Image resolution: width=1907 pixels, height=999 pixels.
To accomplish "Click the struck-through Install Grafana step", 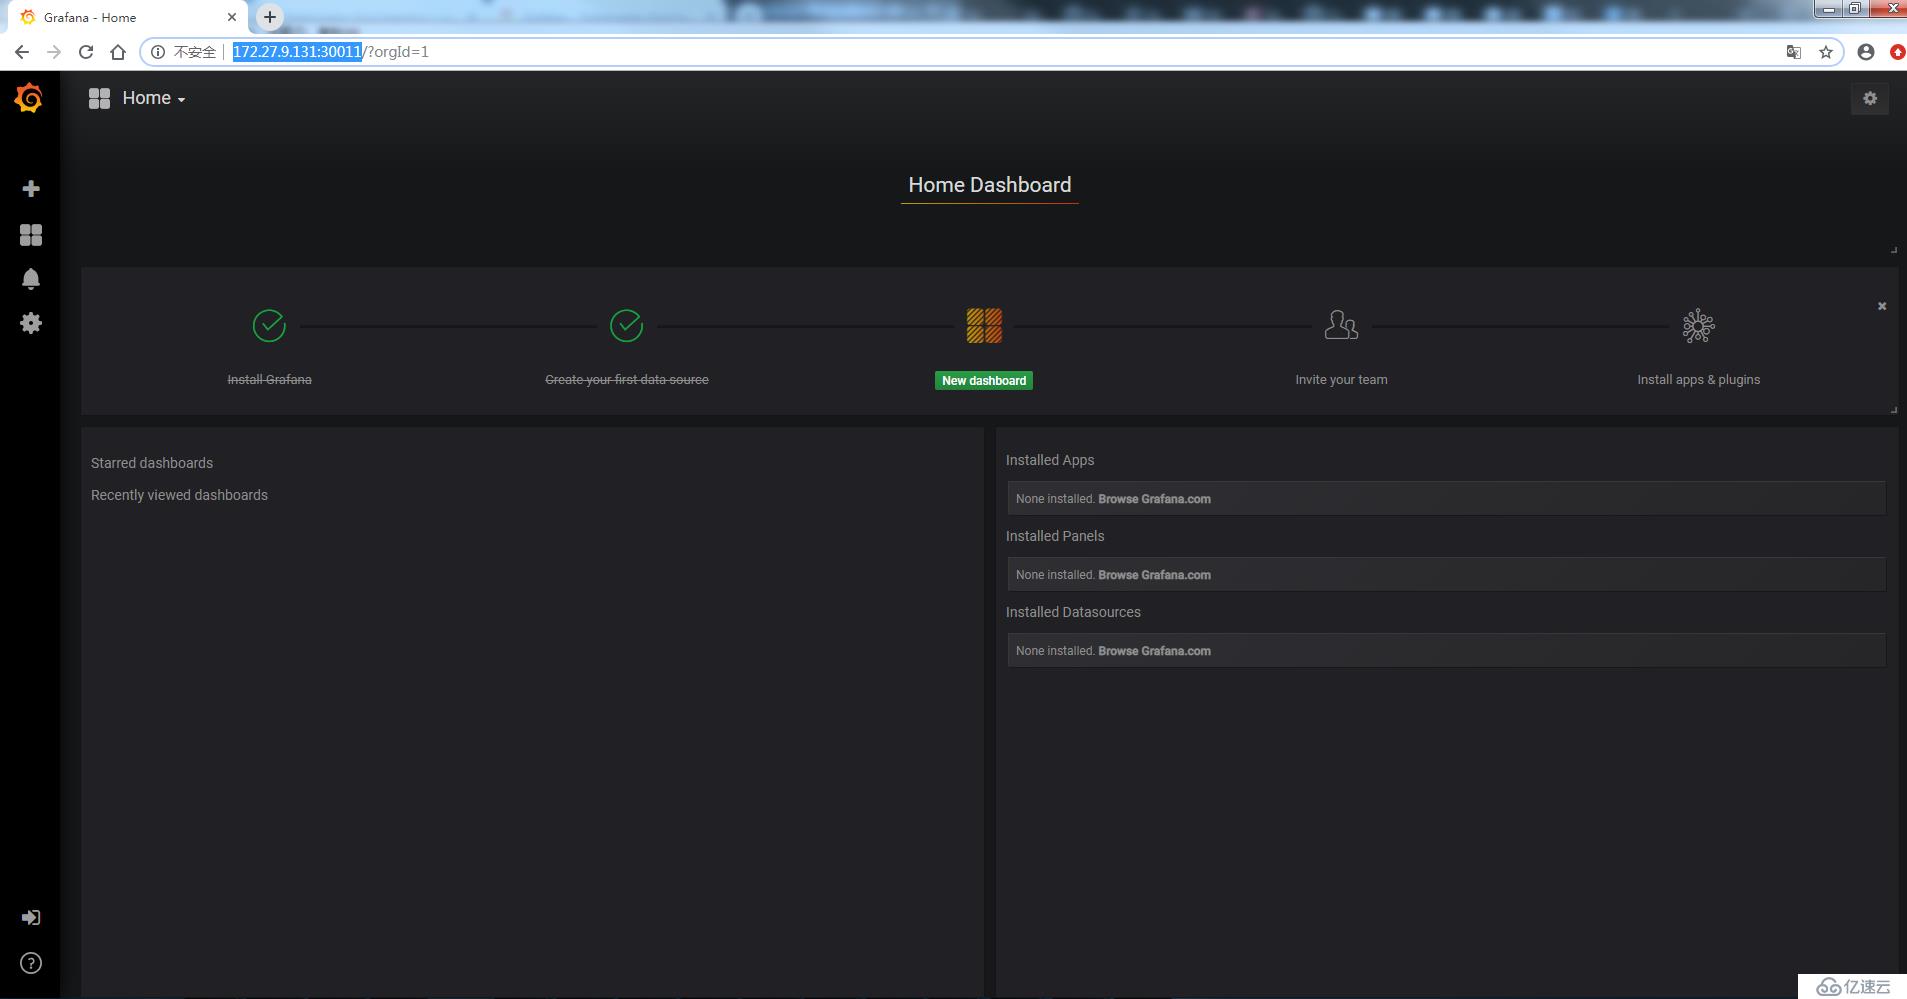I will [269, 380].
